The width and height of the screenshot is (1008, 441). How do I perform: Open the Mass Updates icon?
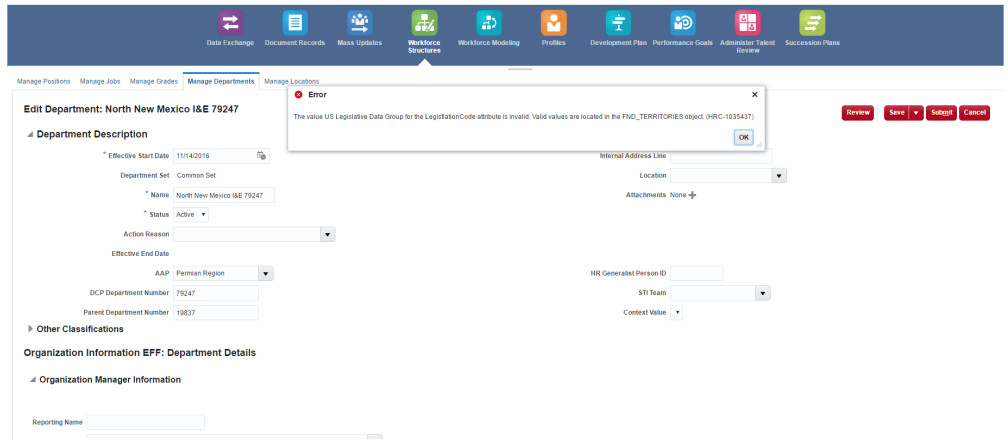coord(359,23)
